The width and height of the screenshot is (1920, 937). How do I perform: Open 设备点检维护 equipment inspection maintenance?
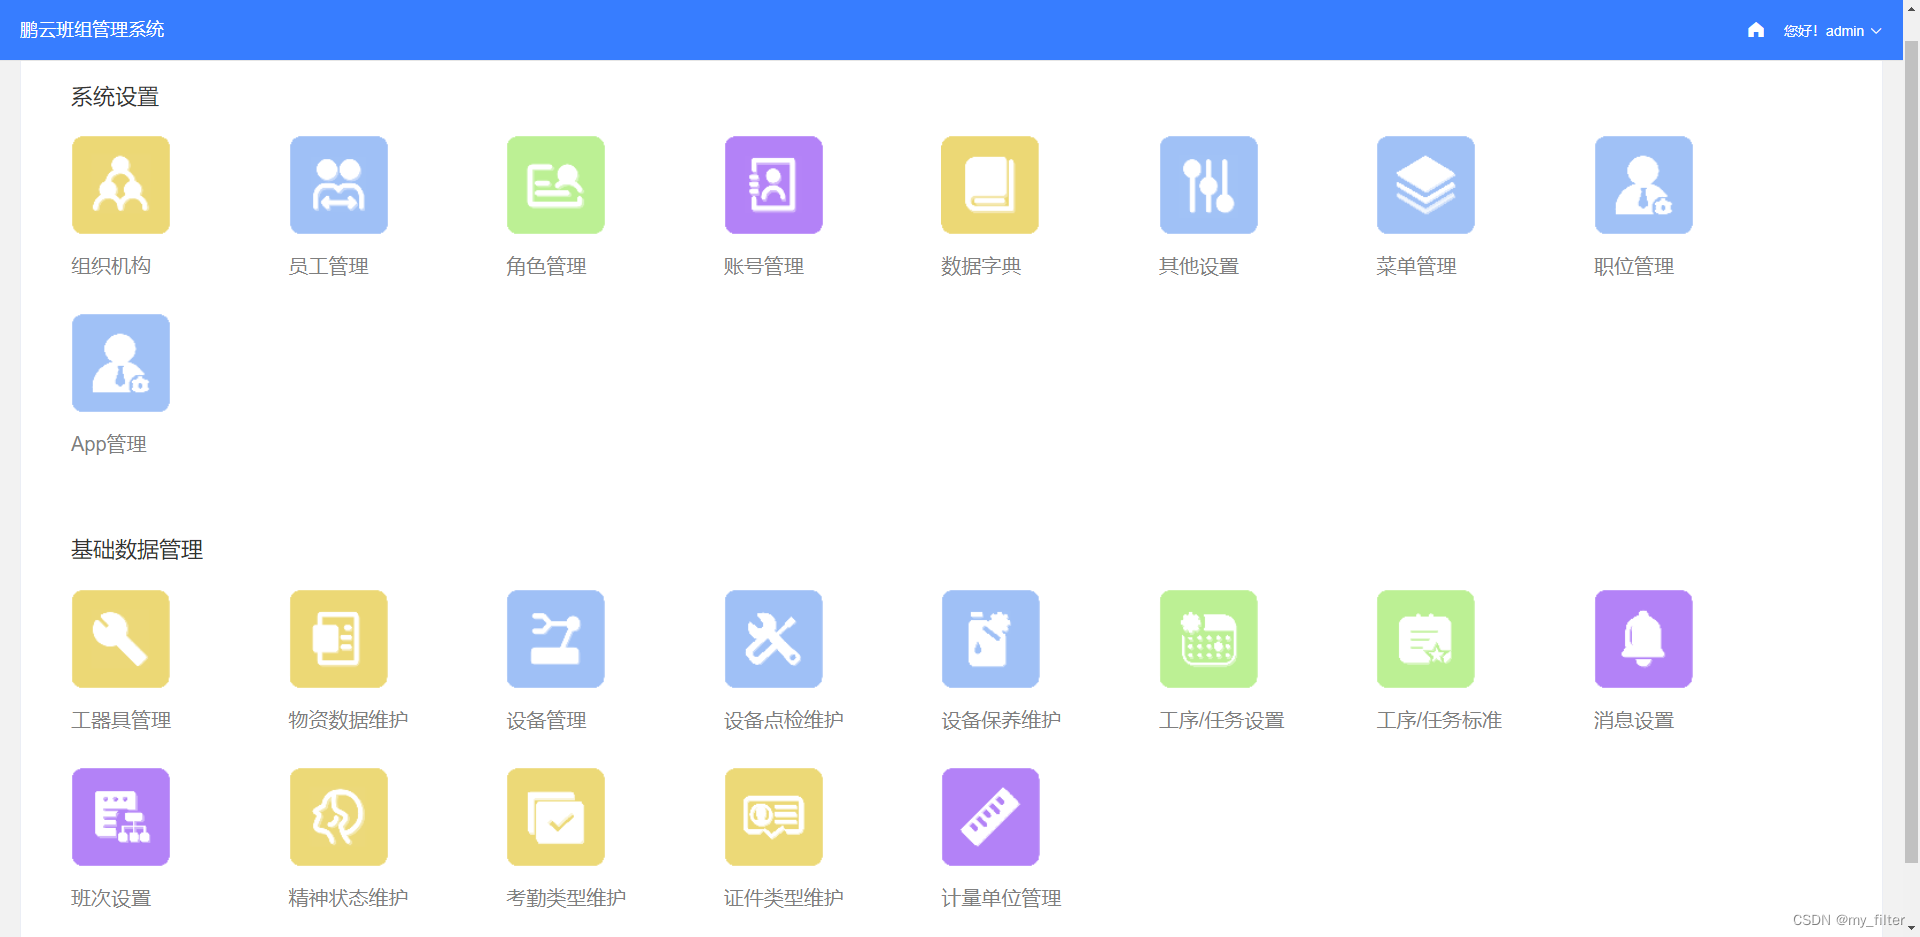point(773,639)
